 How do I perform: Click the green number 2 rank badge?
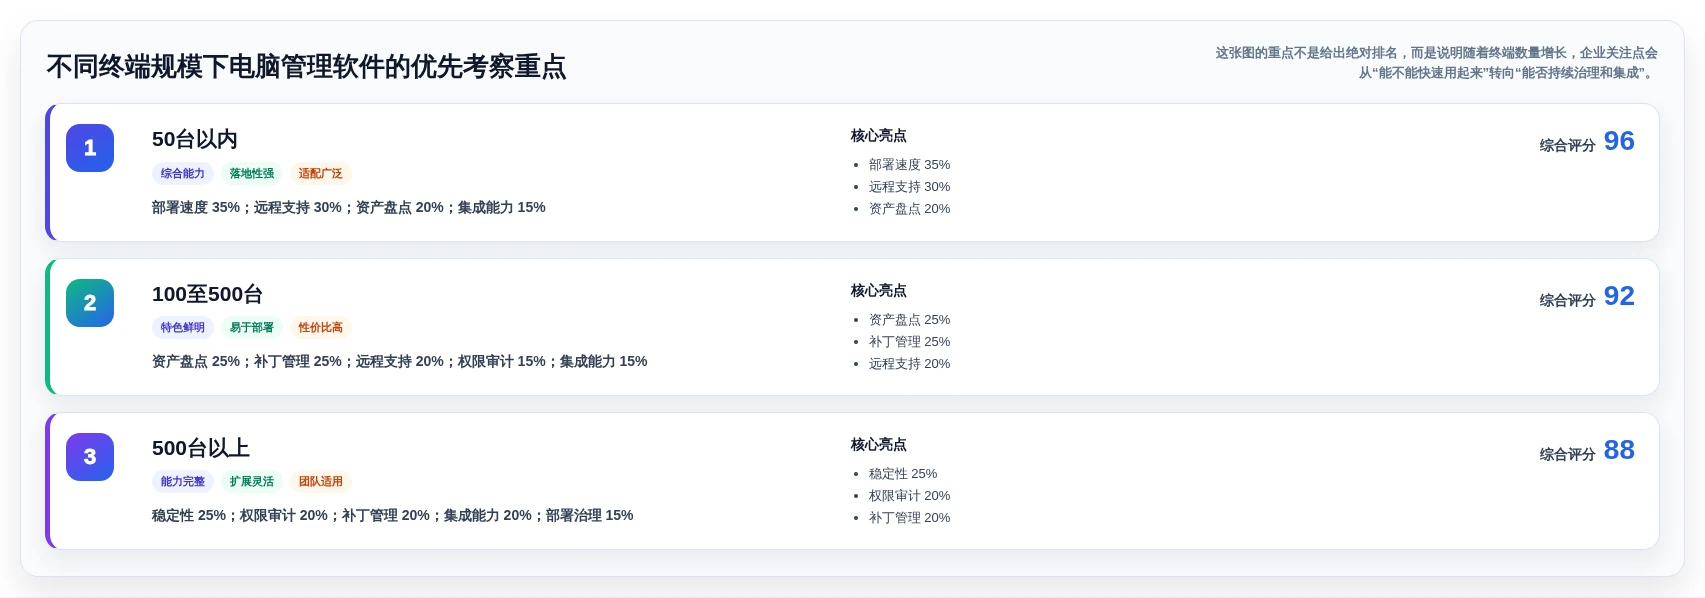point(90,303)
